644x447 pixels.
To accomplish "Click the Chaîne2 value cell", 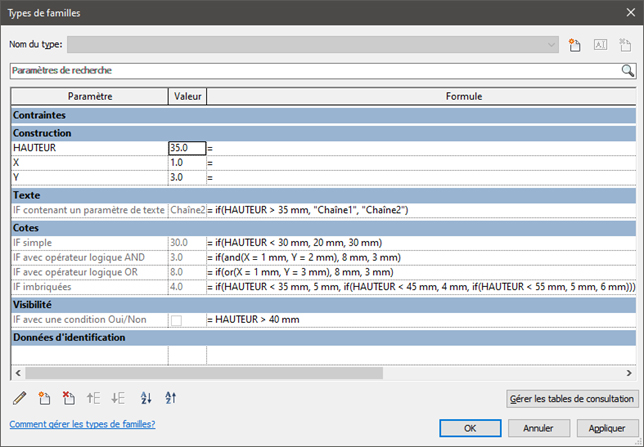I will [187, 210].
